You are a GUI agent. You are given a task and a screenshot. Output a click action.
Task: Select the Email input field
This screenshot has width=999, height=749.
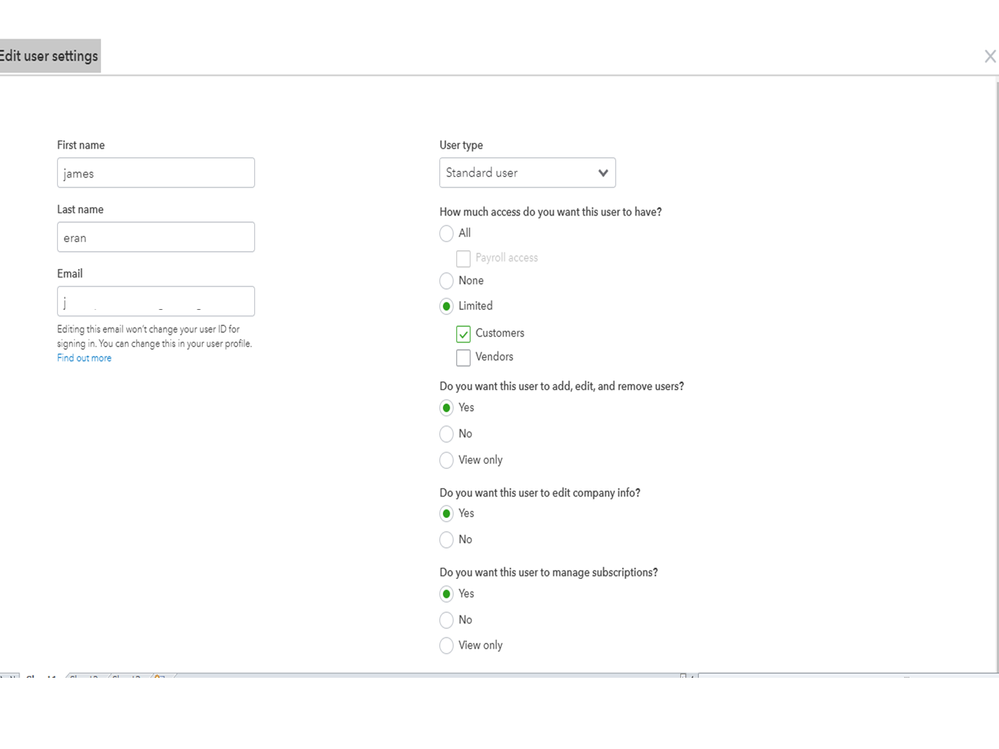(x=155, y=300)
